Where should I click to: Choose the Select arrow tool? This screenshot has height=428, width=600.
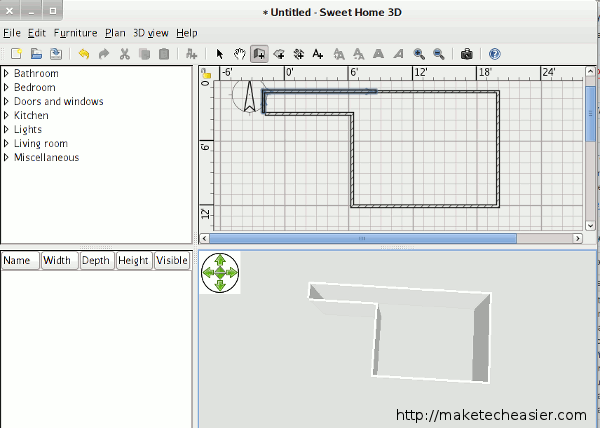coord(220,54)
